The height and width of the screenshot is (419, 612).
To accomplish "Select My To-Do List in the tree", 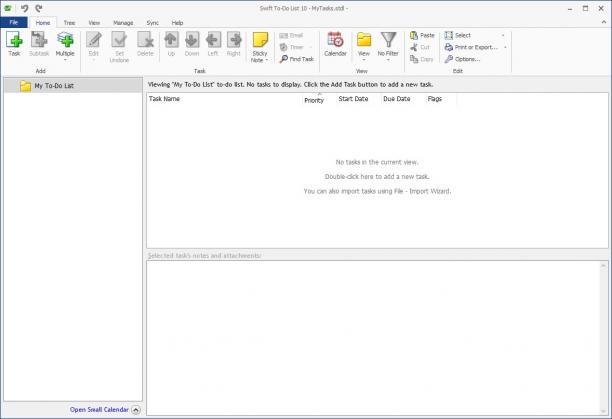I will pyautogui.click(x=73, y=85).
